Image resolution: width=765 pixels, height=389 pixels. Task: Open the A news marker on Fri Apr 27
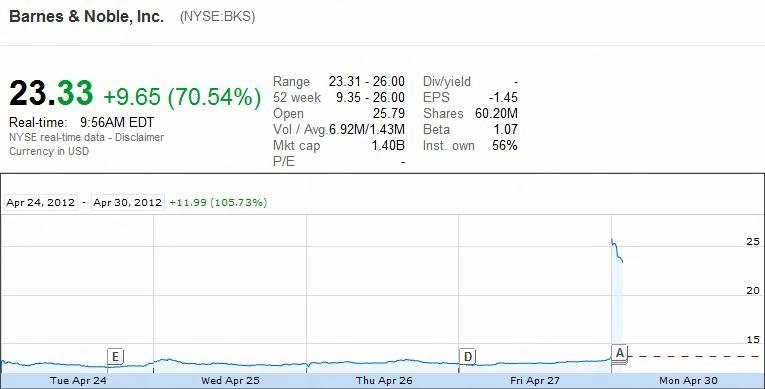[620, 353]
